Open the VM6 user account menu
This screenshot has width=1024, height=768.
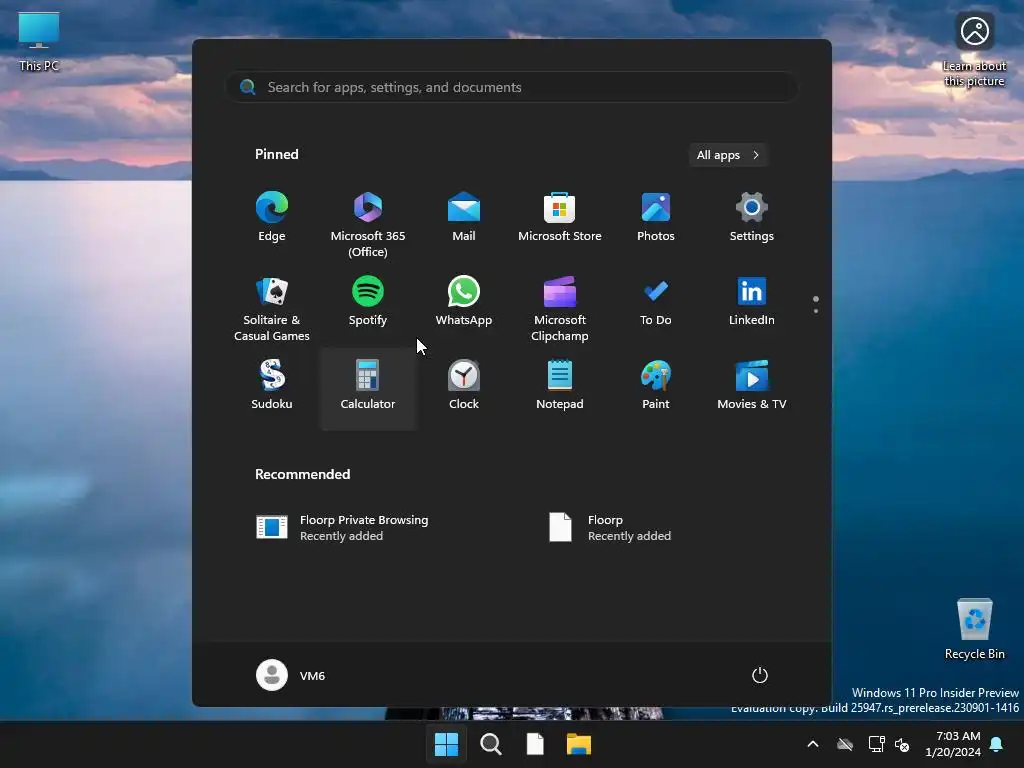tap(291, 675)
